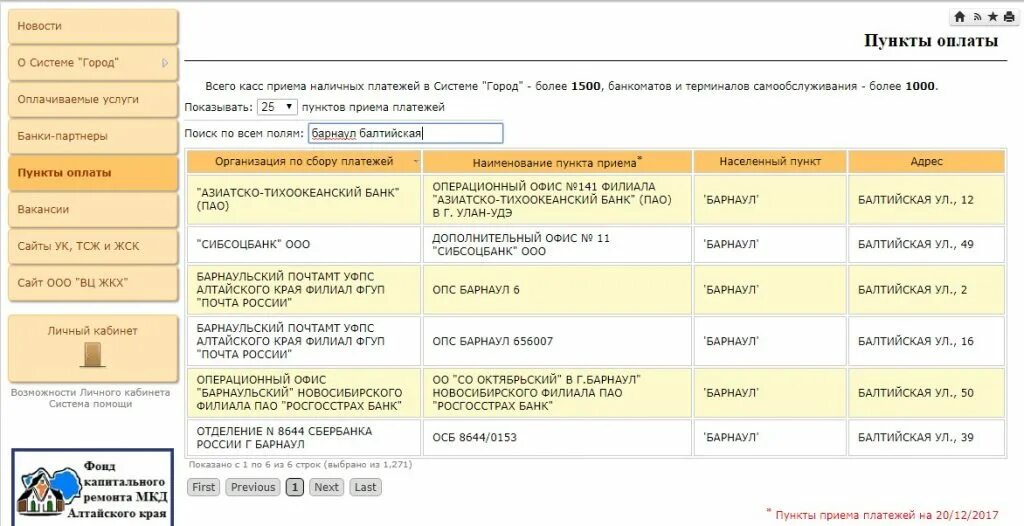Open the Личный кабинет door icon
Image resolution: width=1024 pixels, height=526 pixels.
click(93, 354)
